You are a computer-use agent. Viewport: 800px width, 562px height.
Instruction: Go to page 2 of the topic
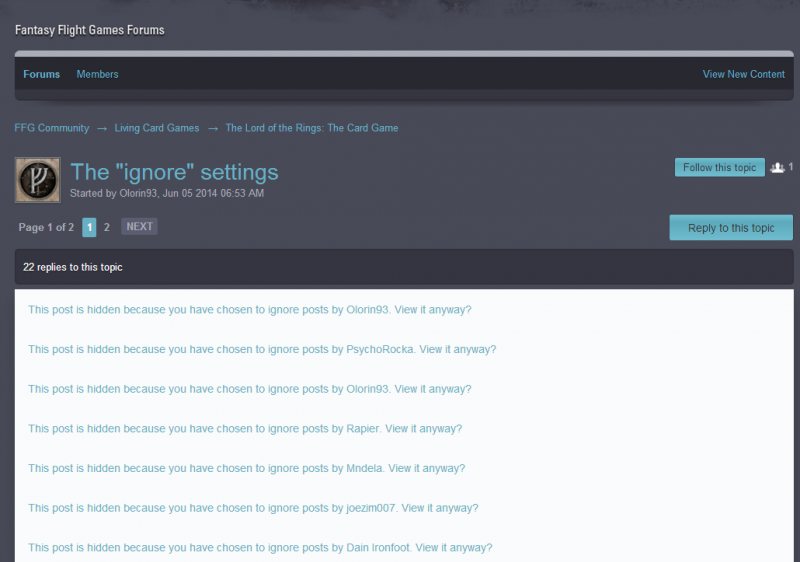[107, 227]
